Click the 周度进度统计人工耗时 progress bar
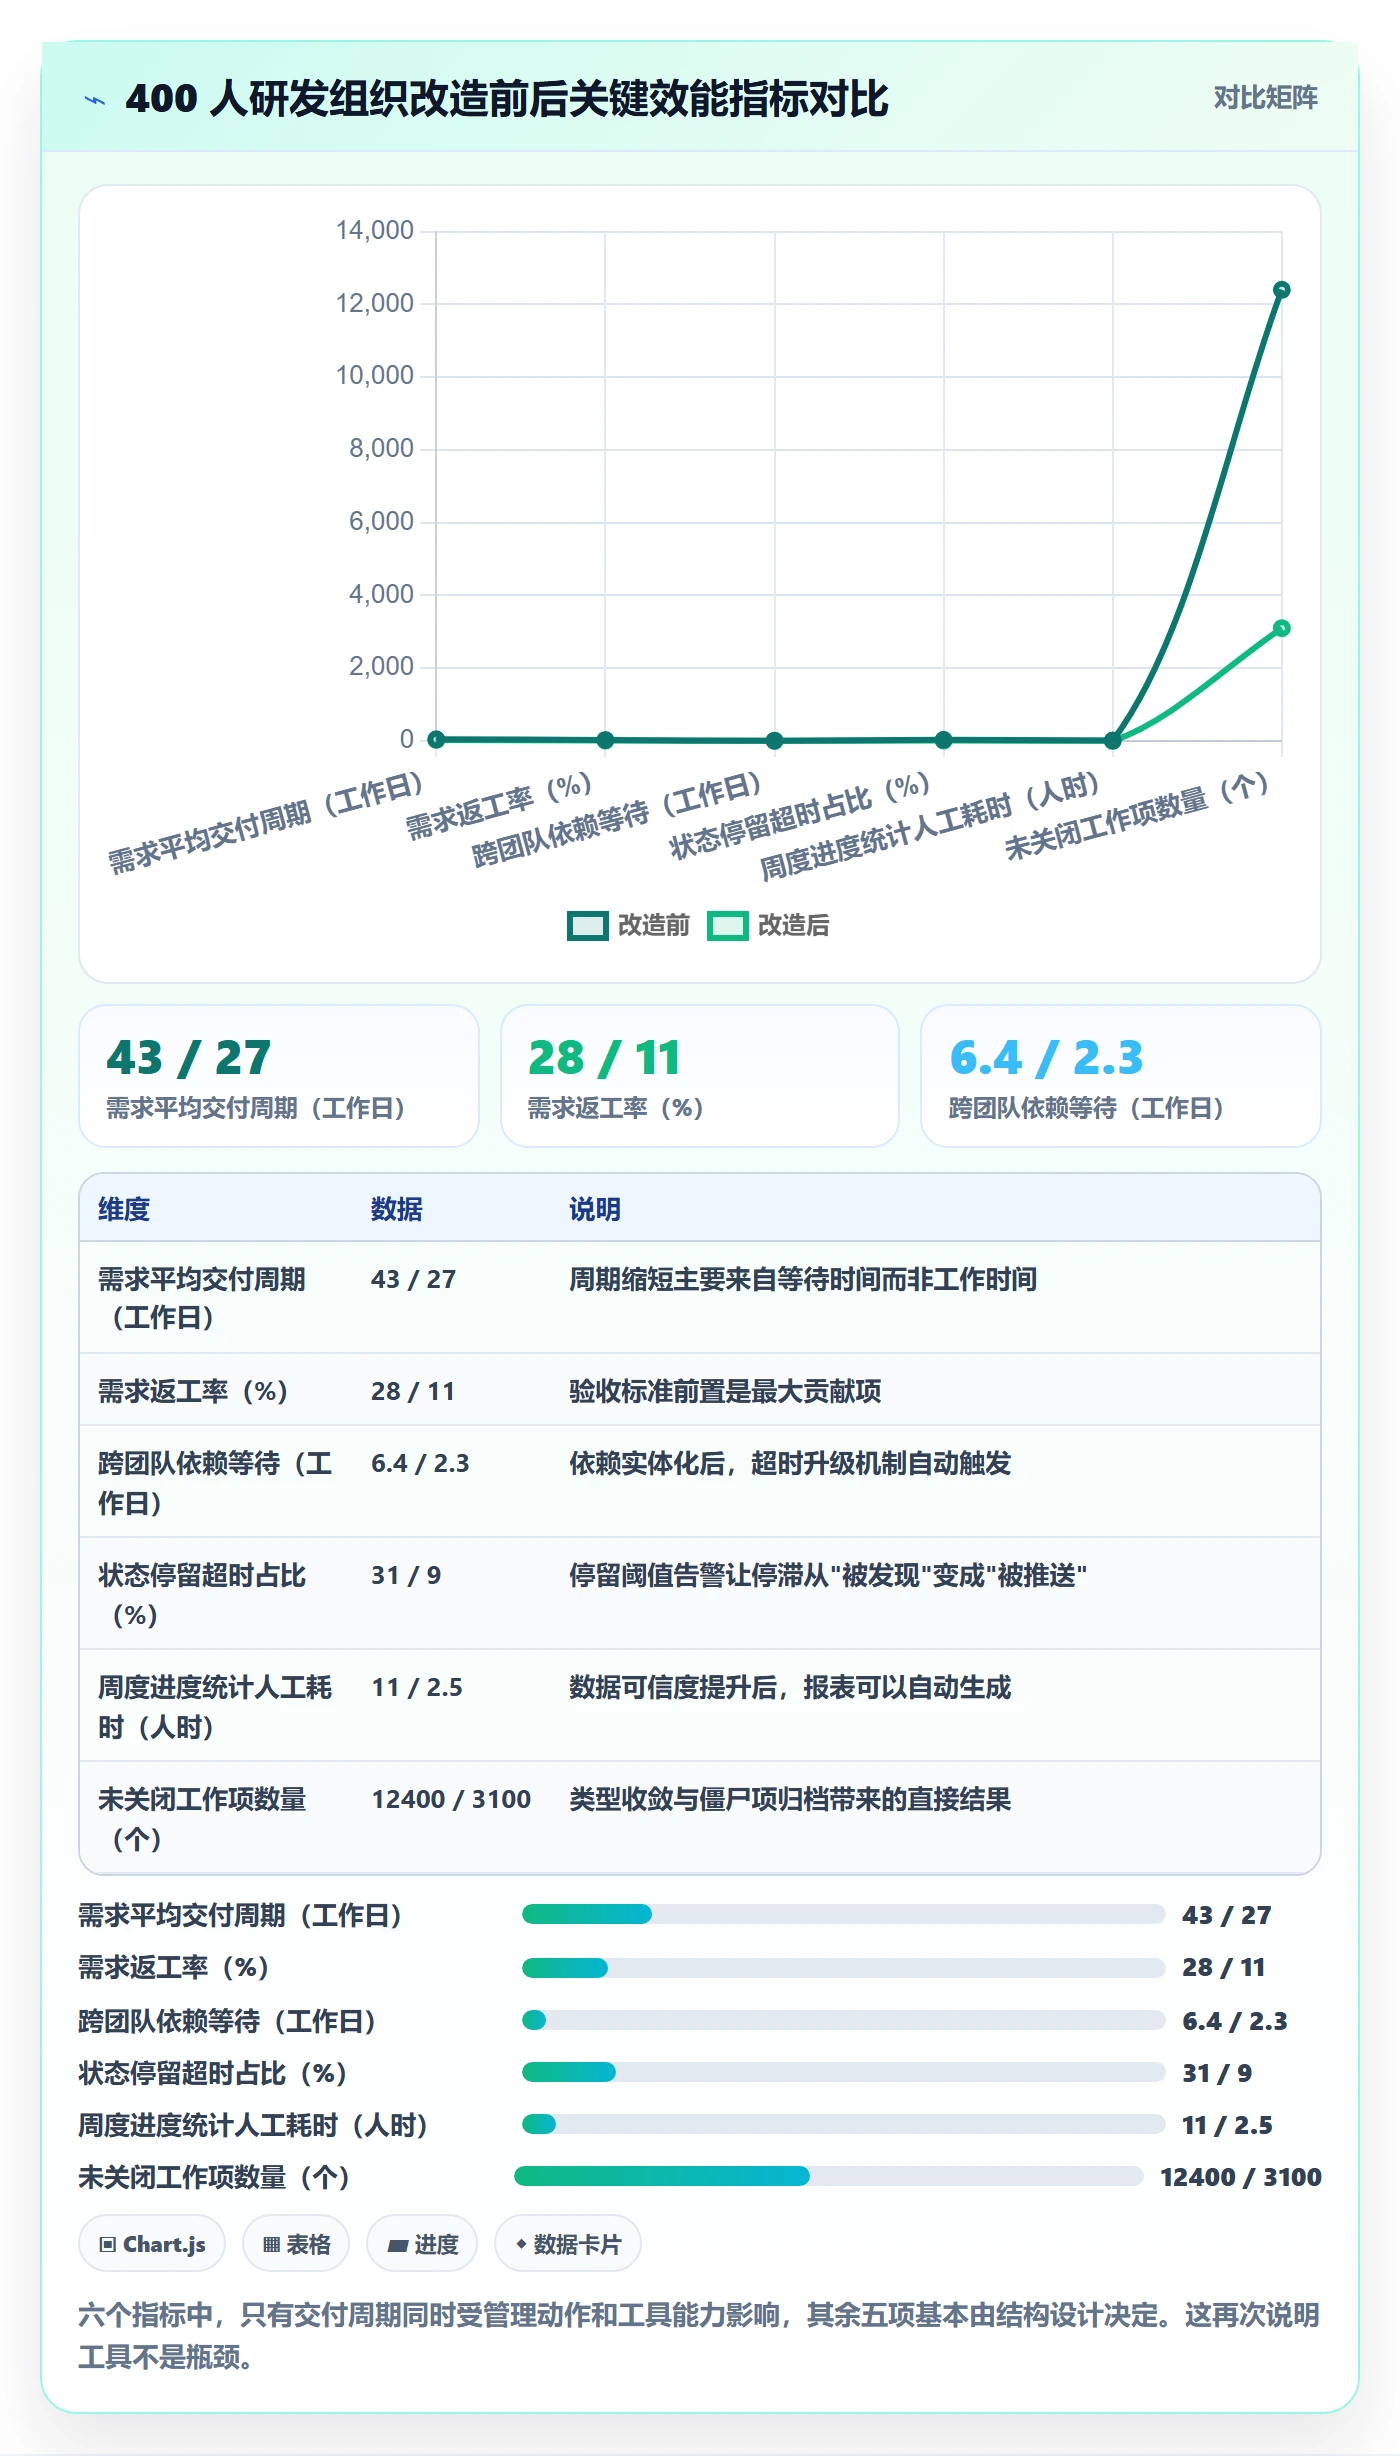Viewport: 1400px width, 2456px height. click(x=843, y=2124)
